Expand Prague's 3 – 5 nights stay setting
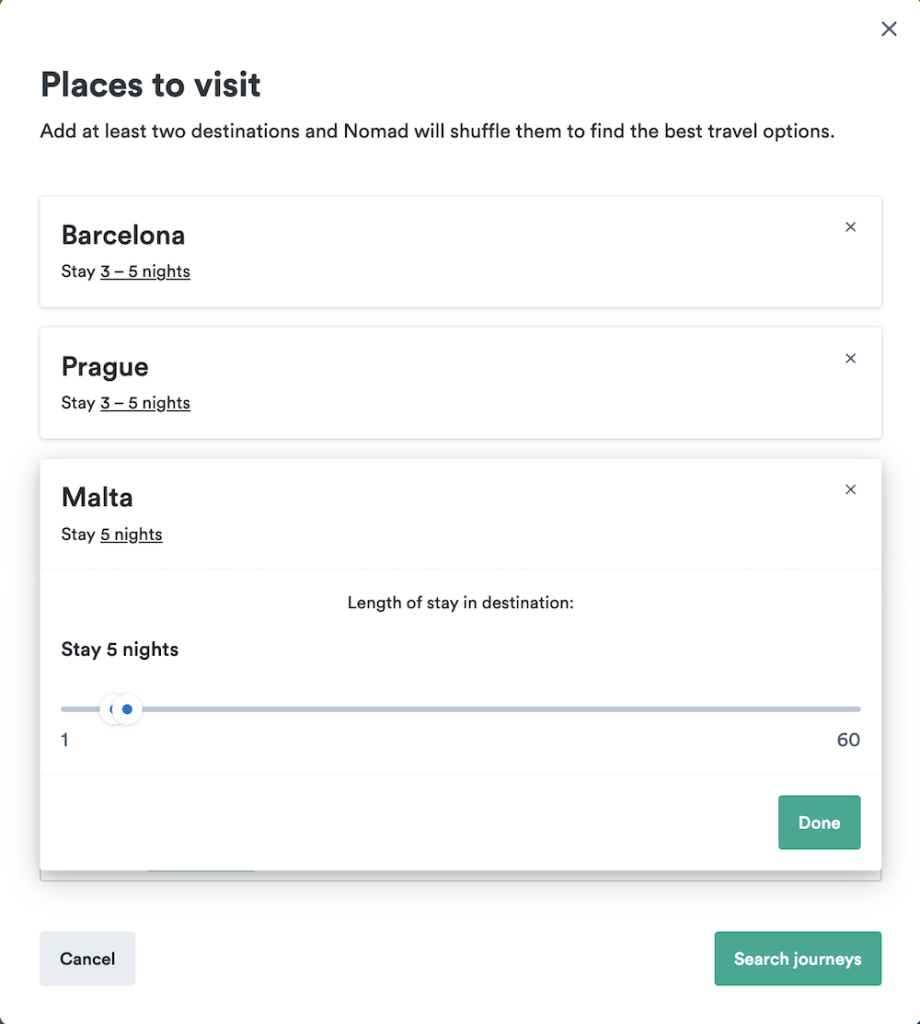920x1024 pixels. [145, 403]
